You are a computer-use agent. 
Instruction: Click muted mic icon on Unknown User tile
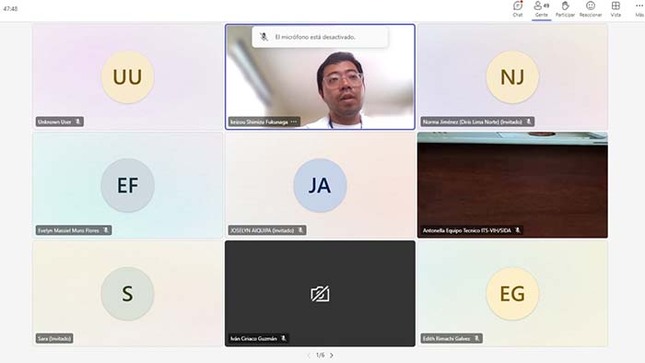click(x=78, y=122)
